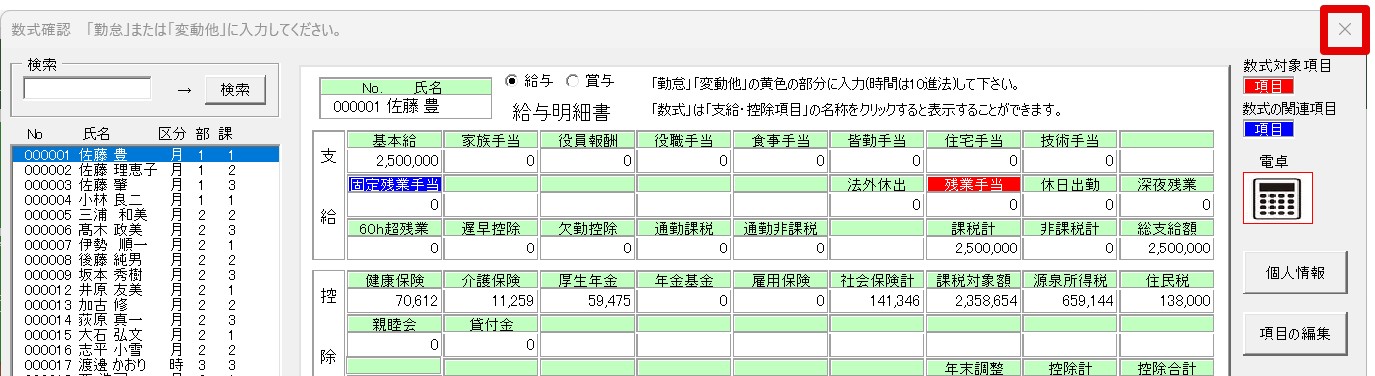1375x376 pixels.
Task: Click the 住民税 item label
Action: pos(1167,280)
